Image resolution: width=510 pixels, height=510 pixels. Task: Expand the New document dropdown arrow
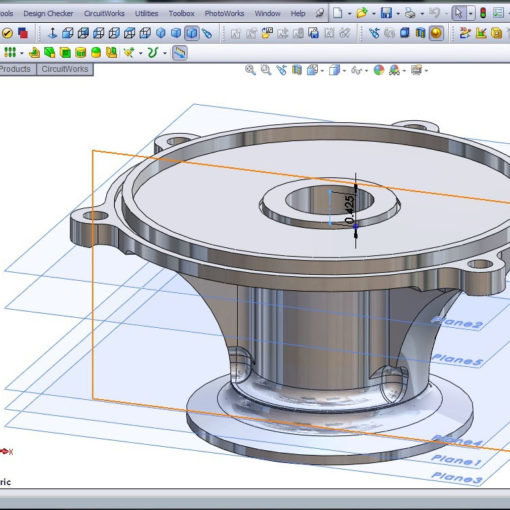[350, 14]
